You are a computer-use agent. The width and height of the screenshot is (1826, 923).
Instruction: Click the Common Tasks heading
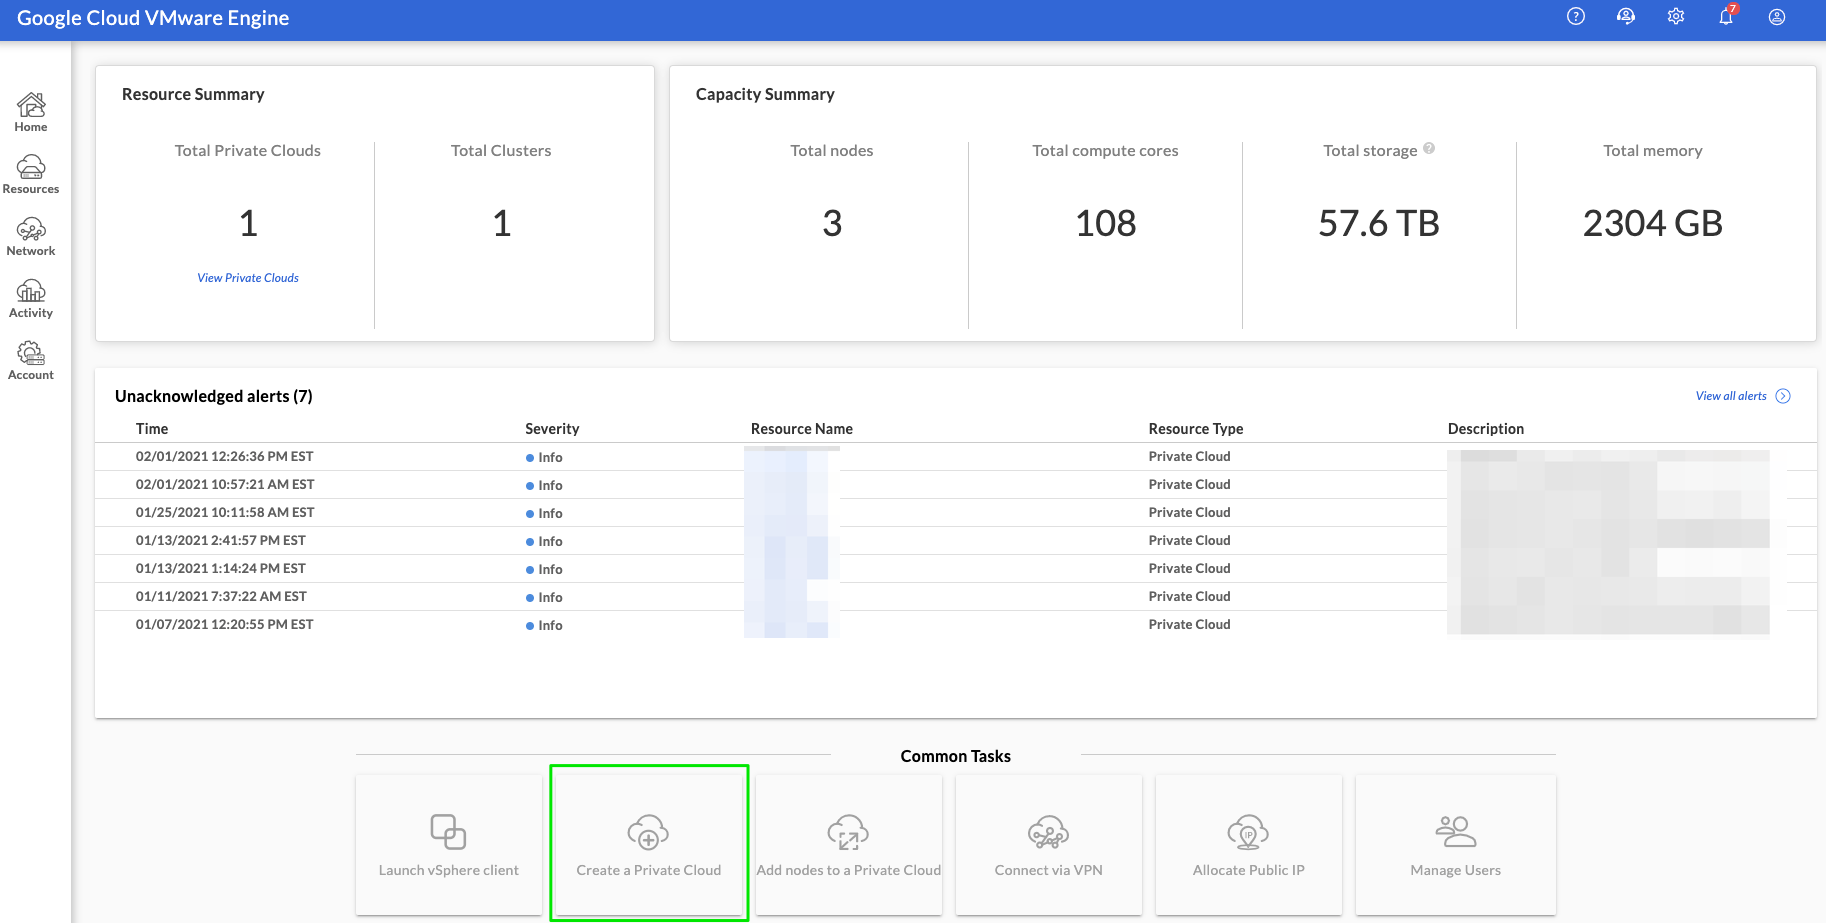(955, 756)
